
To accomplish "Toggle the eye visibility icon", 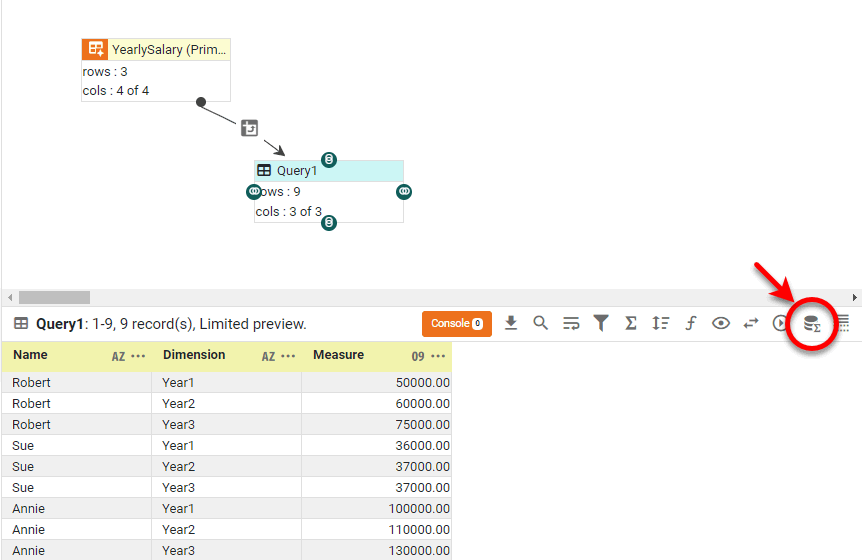I will pos(721,323).
